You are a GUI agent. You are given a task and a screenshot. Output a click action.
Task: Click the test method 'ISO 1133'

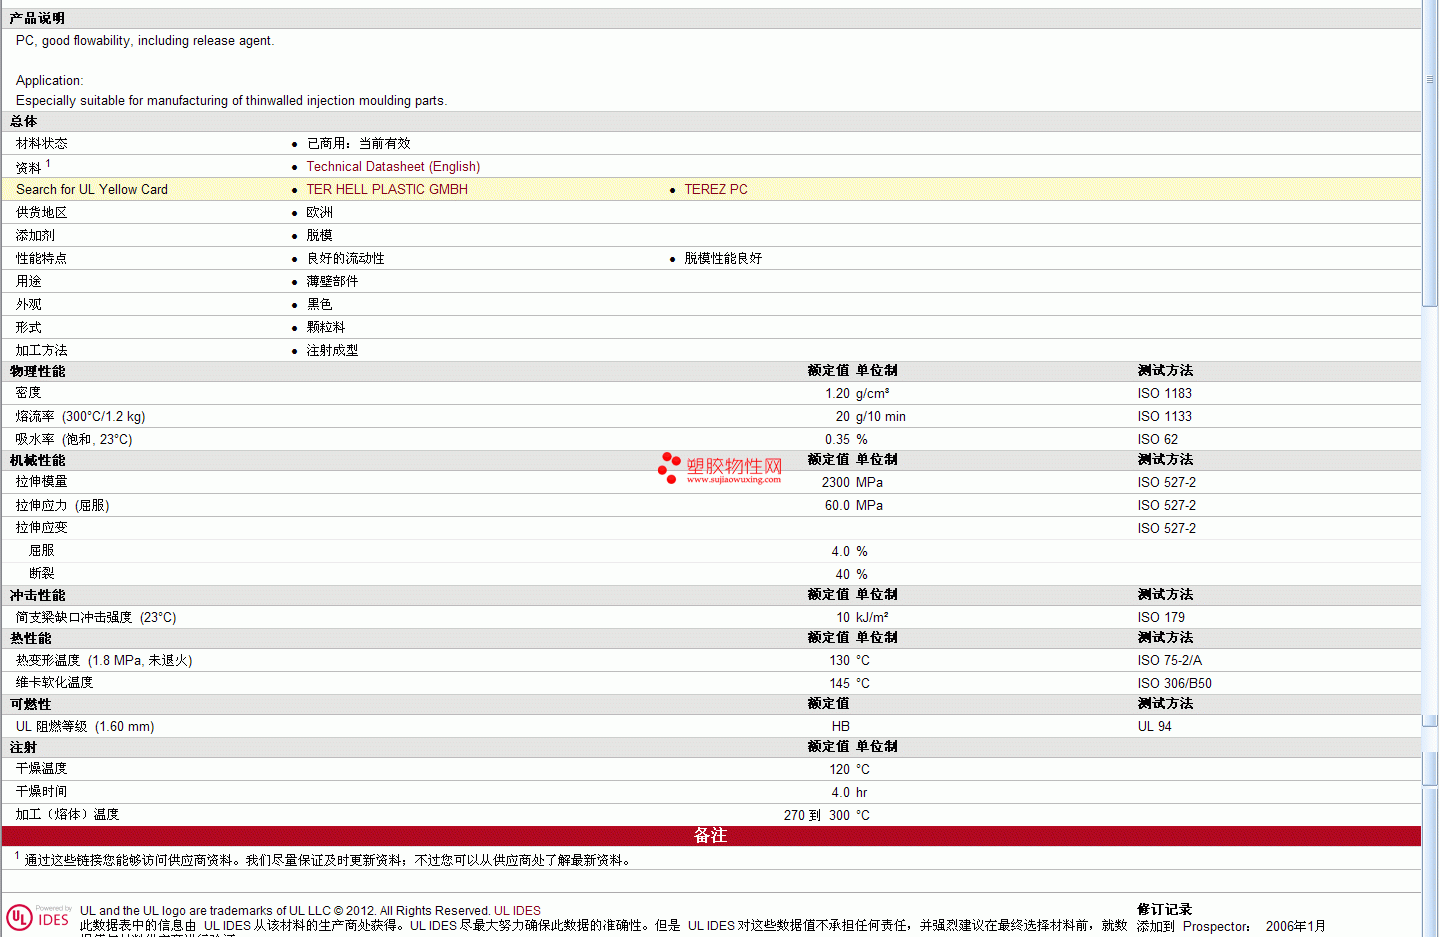(1165, 417)
